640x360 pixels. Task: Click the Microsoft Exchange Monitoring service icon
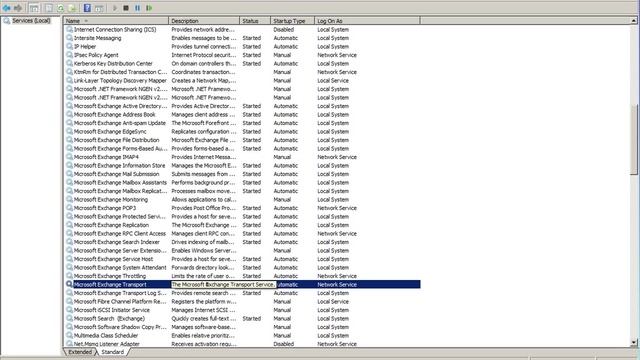point(69,199)
